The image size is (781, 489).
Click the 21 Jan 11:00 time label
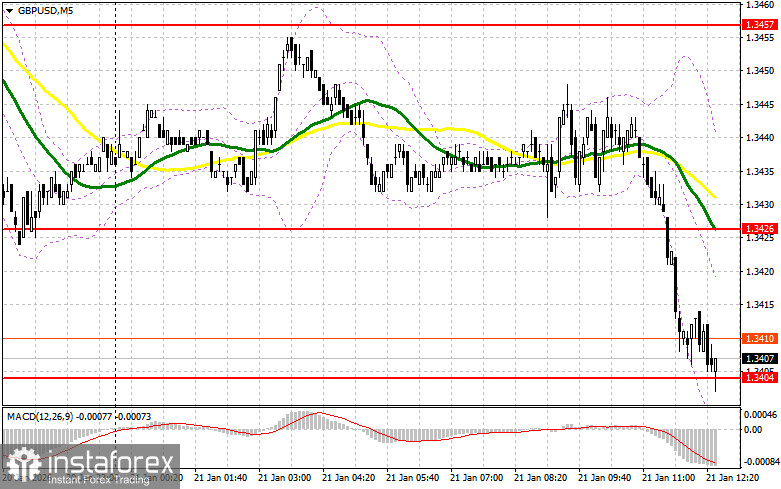point(669,478)
